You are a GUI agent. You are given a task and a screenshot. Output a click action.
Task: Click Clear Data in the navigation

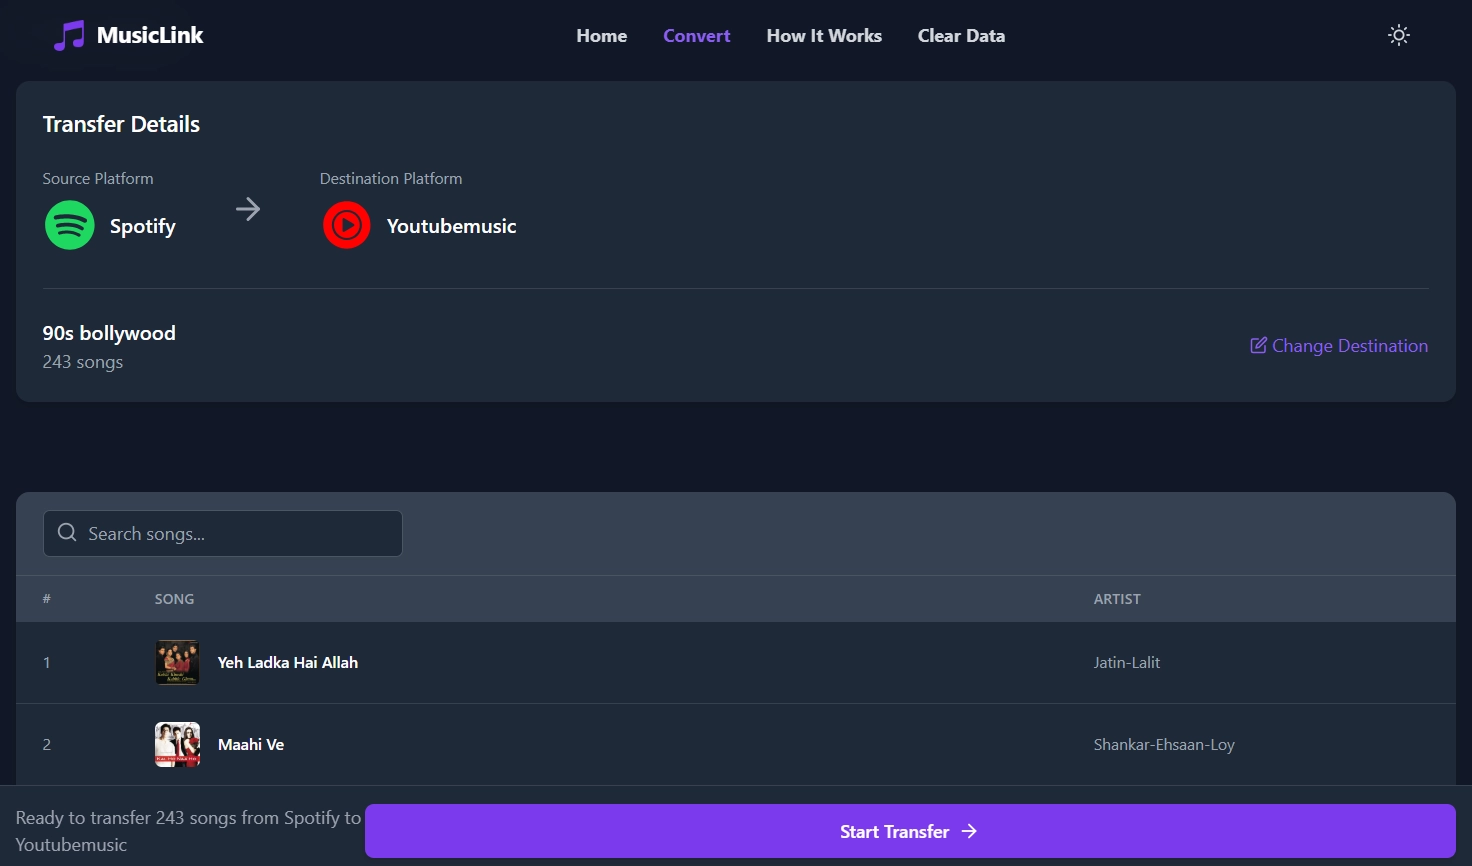pyautogui.click(x=961, y=35)
